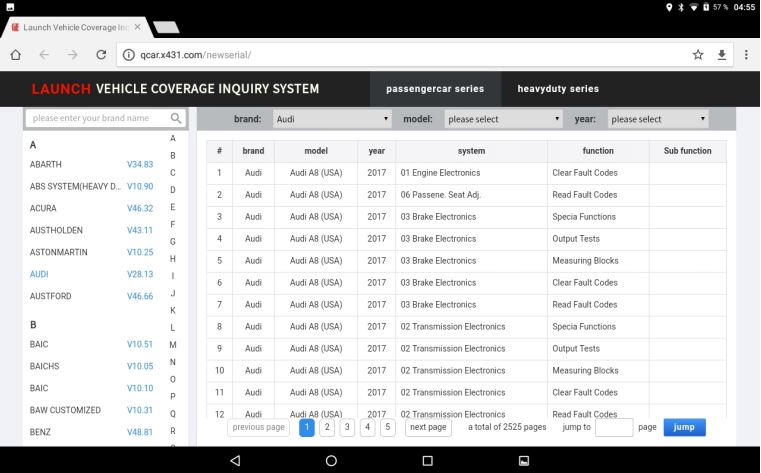Tap the brand search magnifier icon
The height and width of the screenshot is (473, 761).
tap(176, 118)
